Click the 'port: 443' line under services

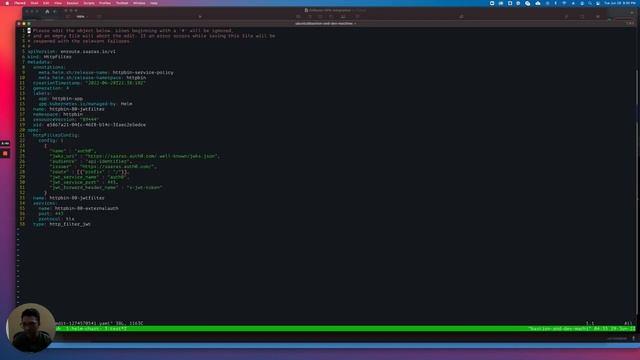click(x=51, y=213)
